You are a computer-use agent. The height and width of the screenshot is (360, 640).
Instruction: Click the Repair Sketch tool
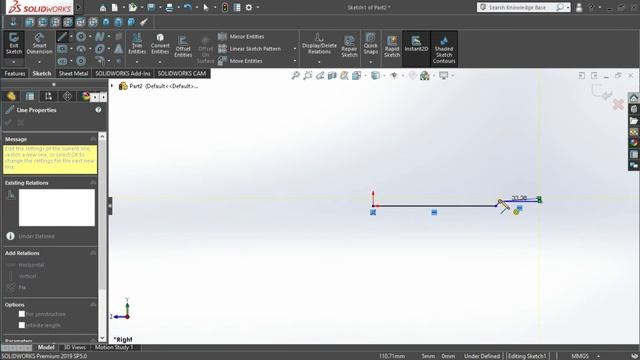pyautogui.click(x=349, y=46)
